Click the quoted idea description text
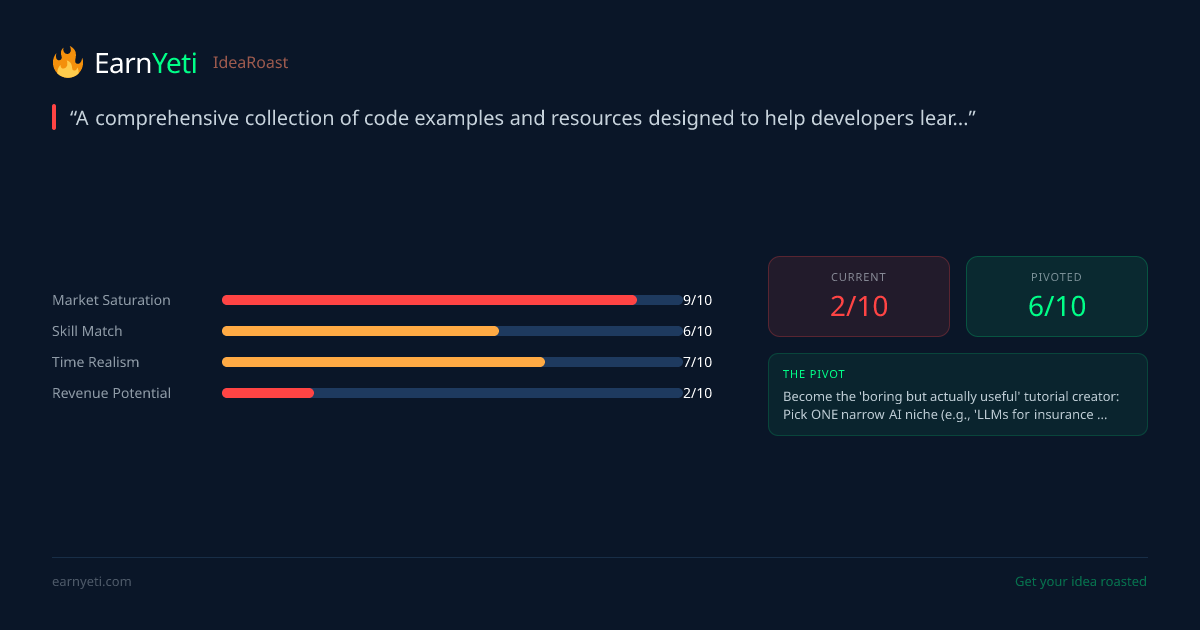 click(522, 118)
